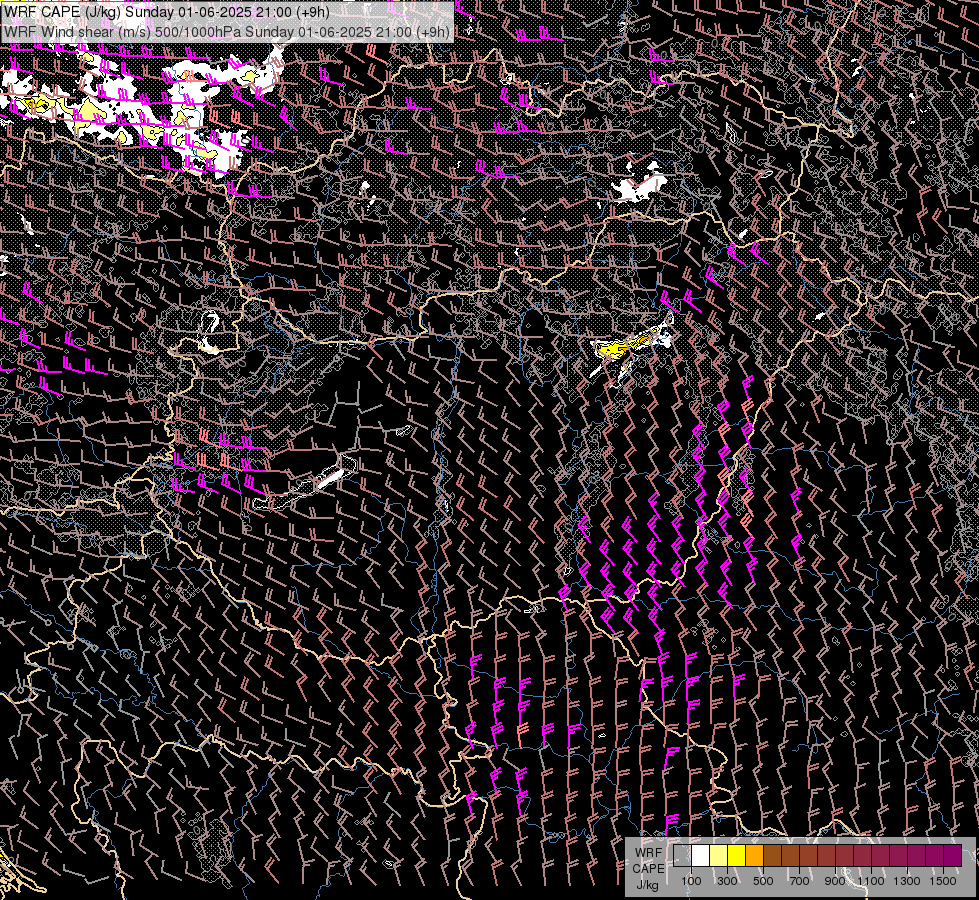Click the WRF Wind shear title line
The image size is (979, 900).
pos(227,32)
